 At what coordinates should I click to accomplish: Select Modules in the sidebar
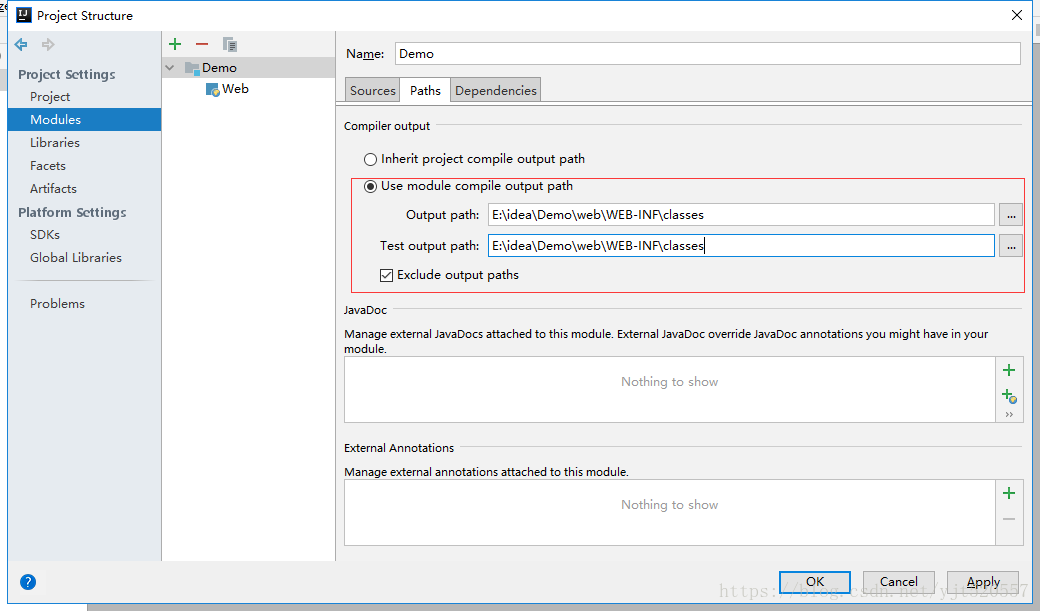click(84, 119)
